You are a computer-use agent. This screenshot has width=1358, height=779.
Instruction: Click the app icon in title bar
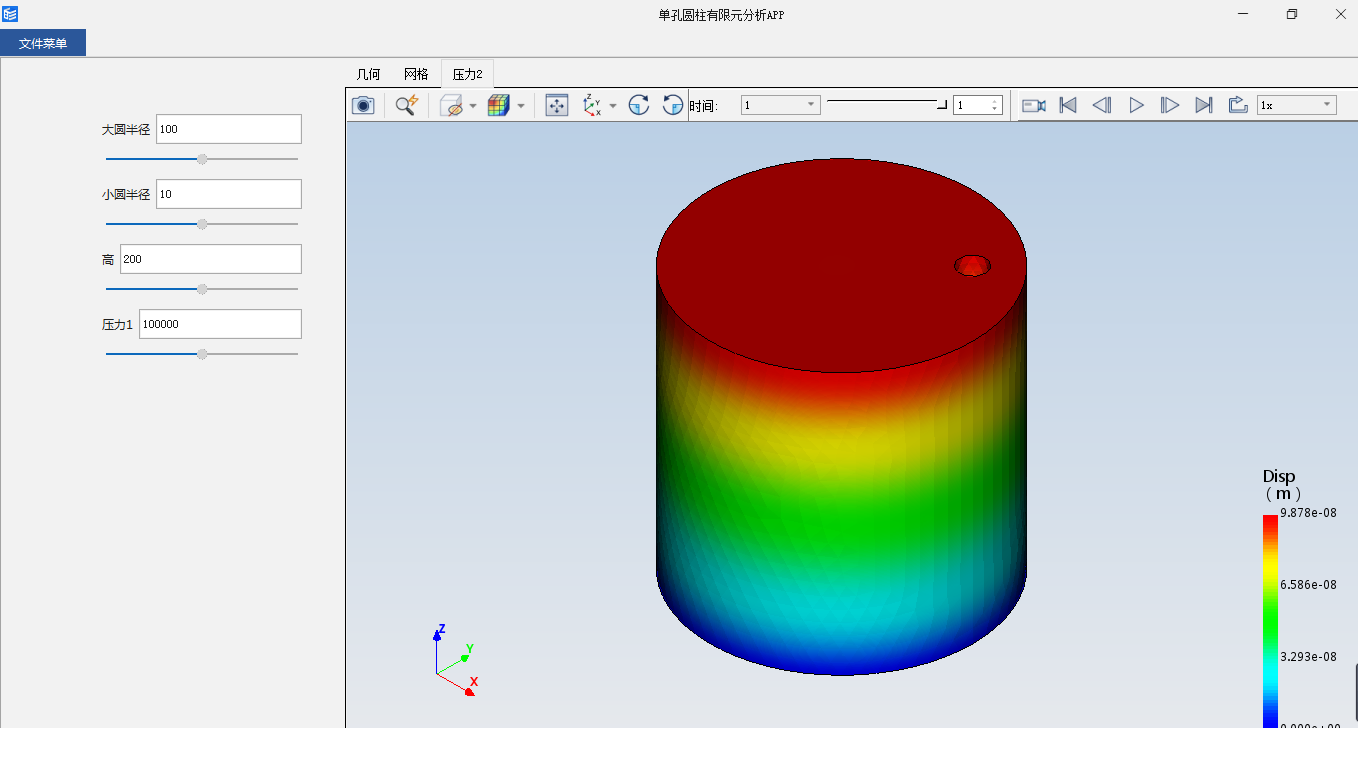(10, 14)
